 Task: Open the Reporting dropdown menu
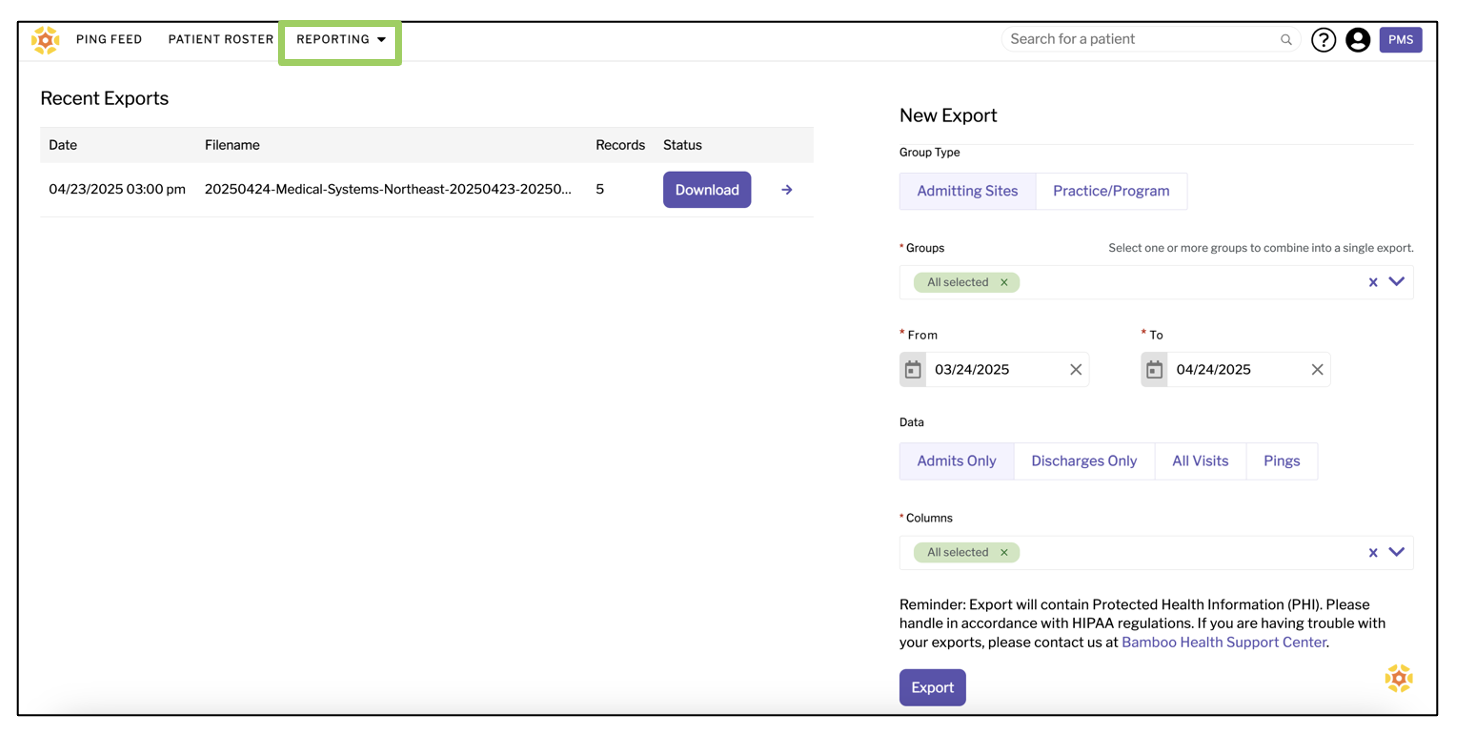pos(341,40)
